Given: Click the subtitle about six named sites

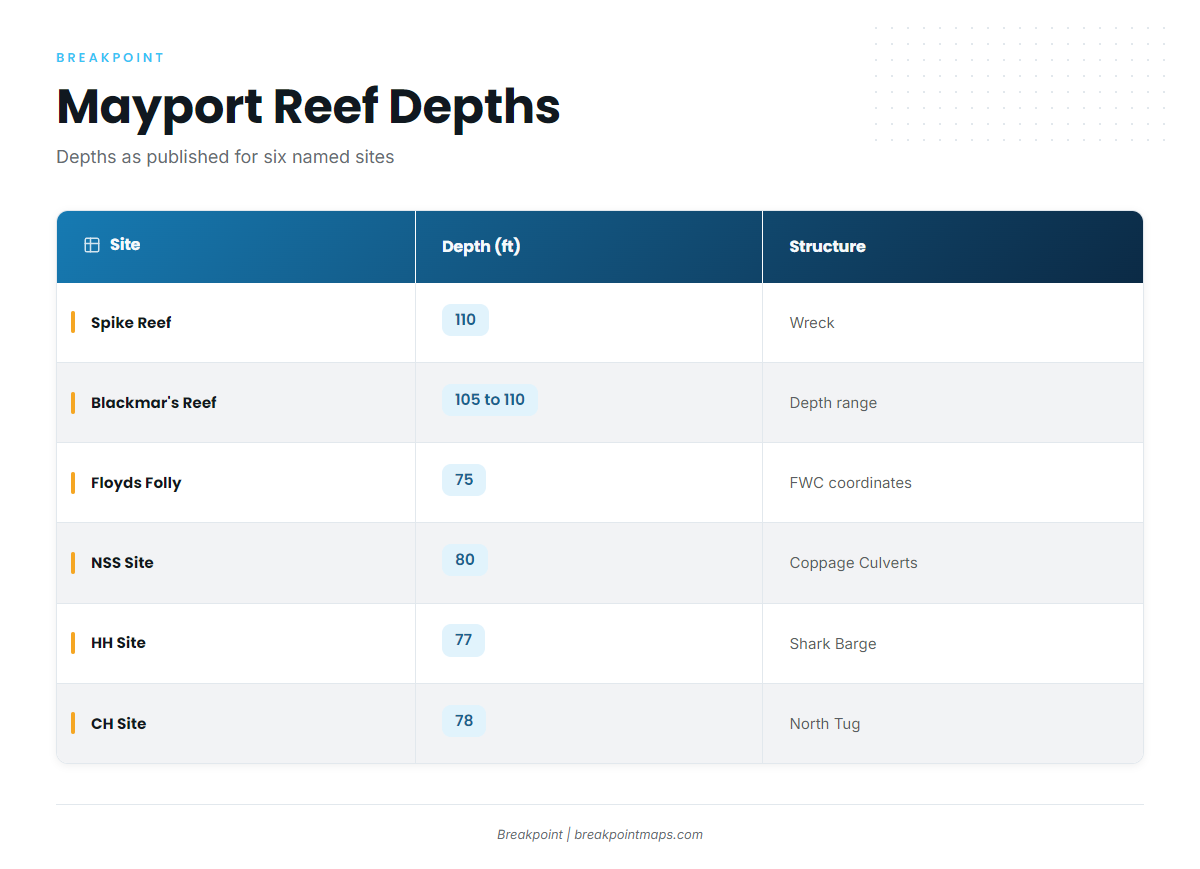Looking at the screenshot, I should point(225,157).
